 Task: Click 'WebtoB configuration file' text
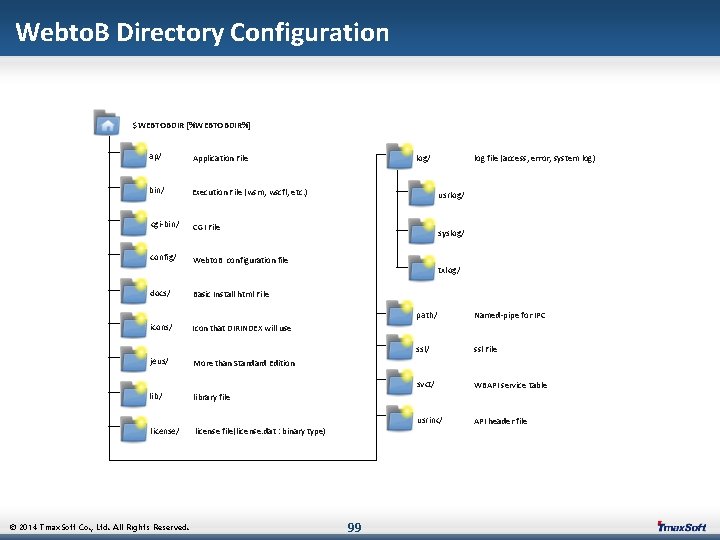click(240, 260)
